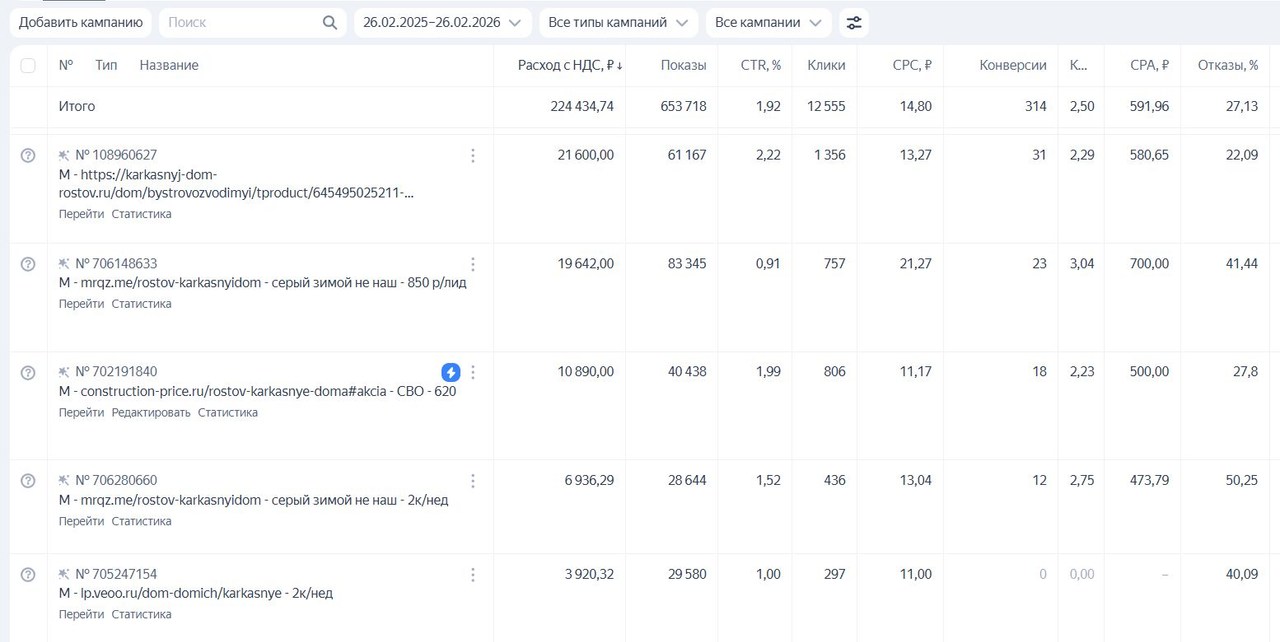Open the 'Все типы кампаний' dropdown
The width and height of the screenshot is (1280, 642).
pos(617,23)
